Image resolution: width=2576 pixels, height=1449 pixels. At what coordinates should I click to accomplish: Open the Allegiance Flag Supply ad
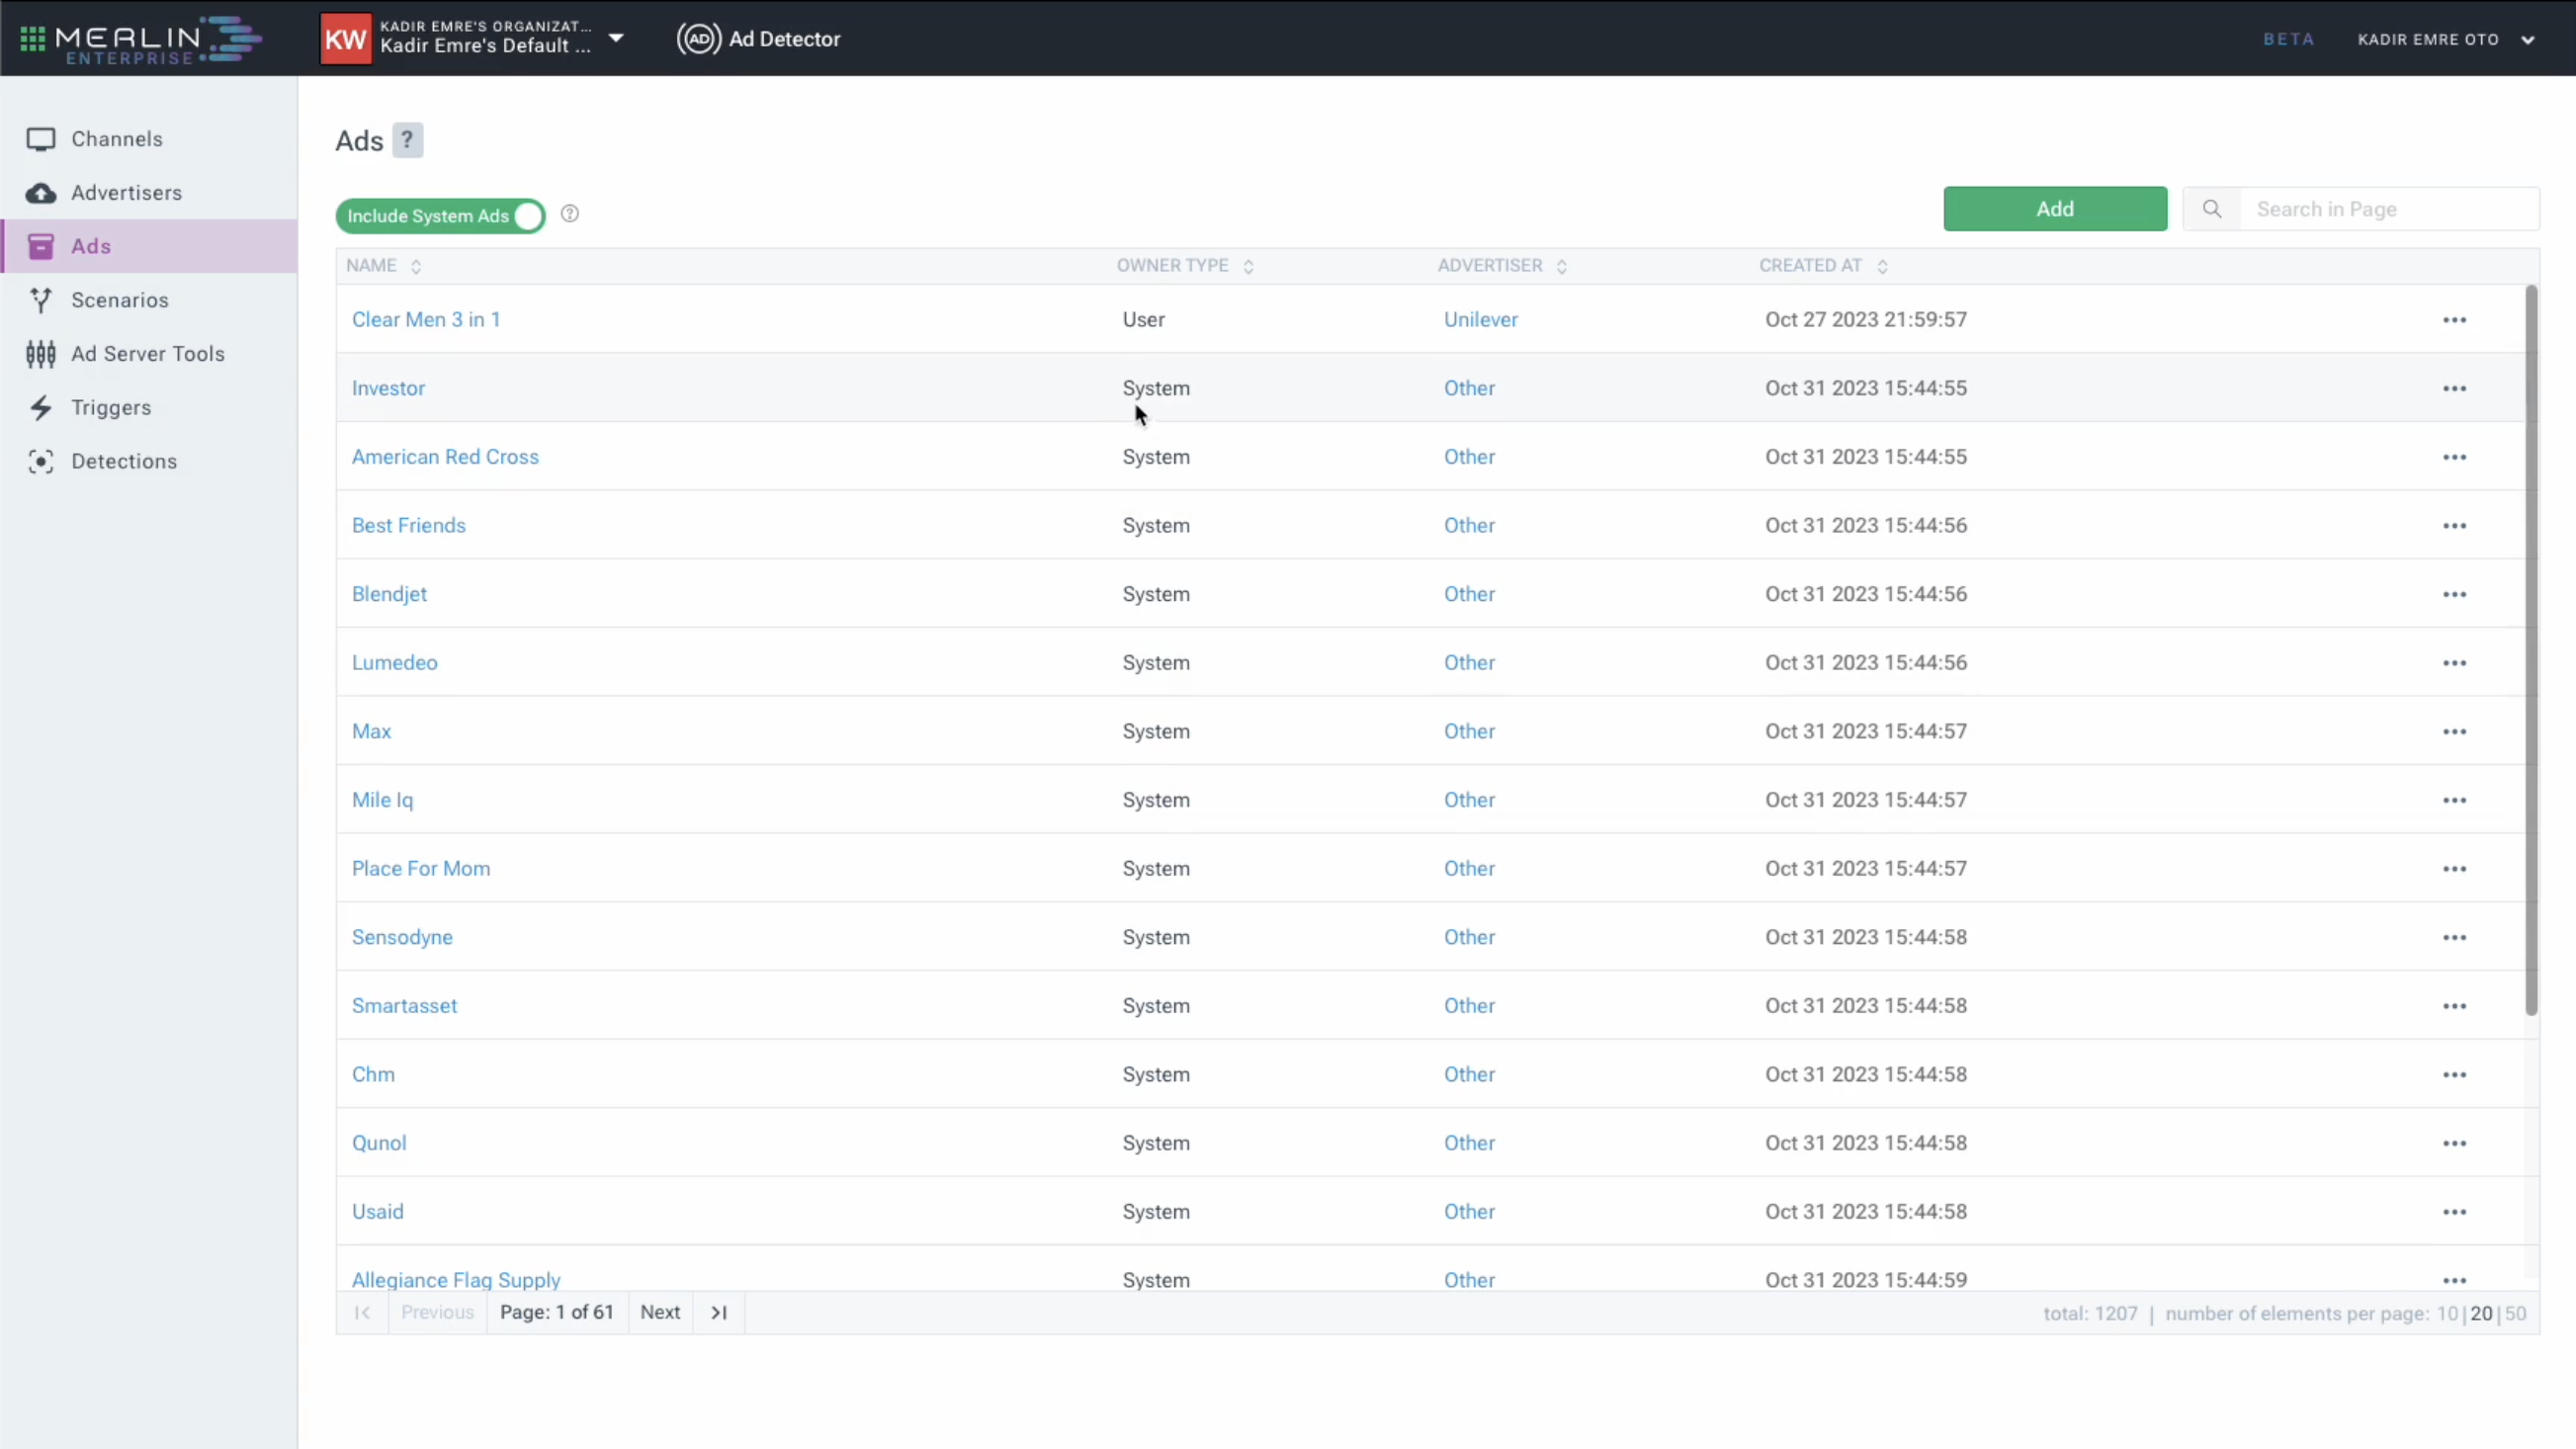[456, 1280]
